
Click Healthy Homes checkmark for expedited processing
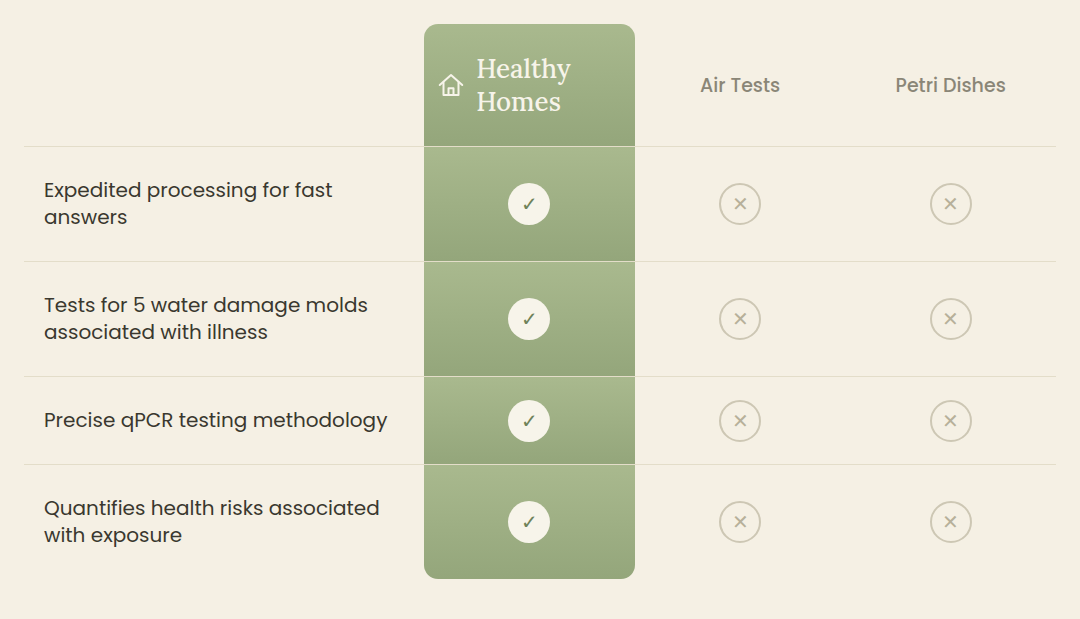(x=529, y=204)
